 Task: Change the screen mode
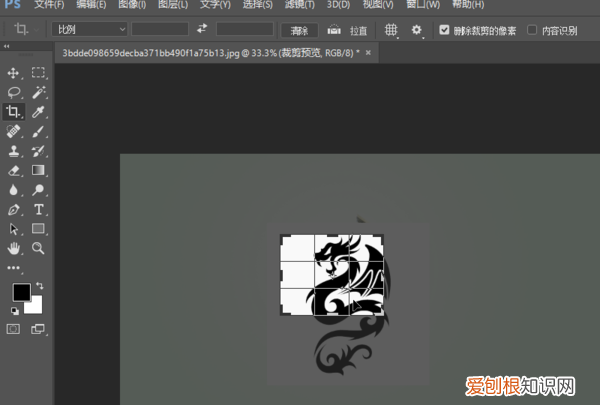coord(38,329)
